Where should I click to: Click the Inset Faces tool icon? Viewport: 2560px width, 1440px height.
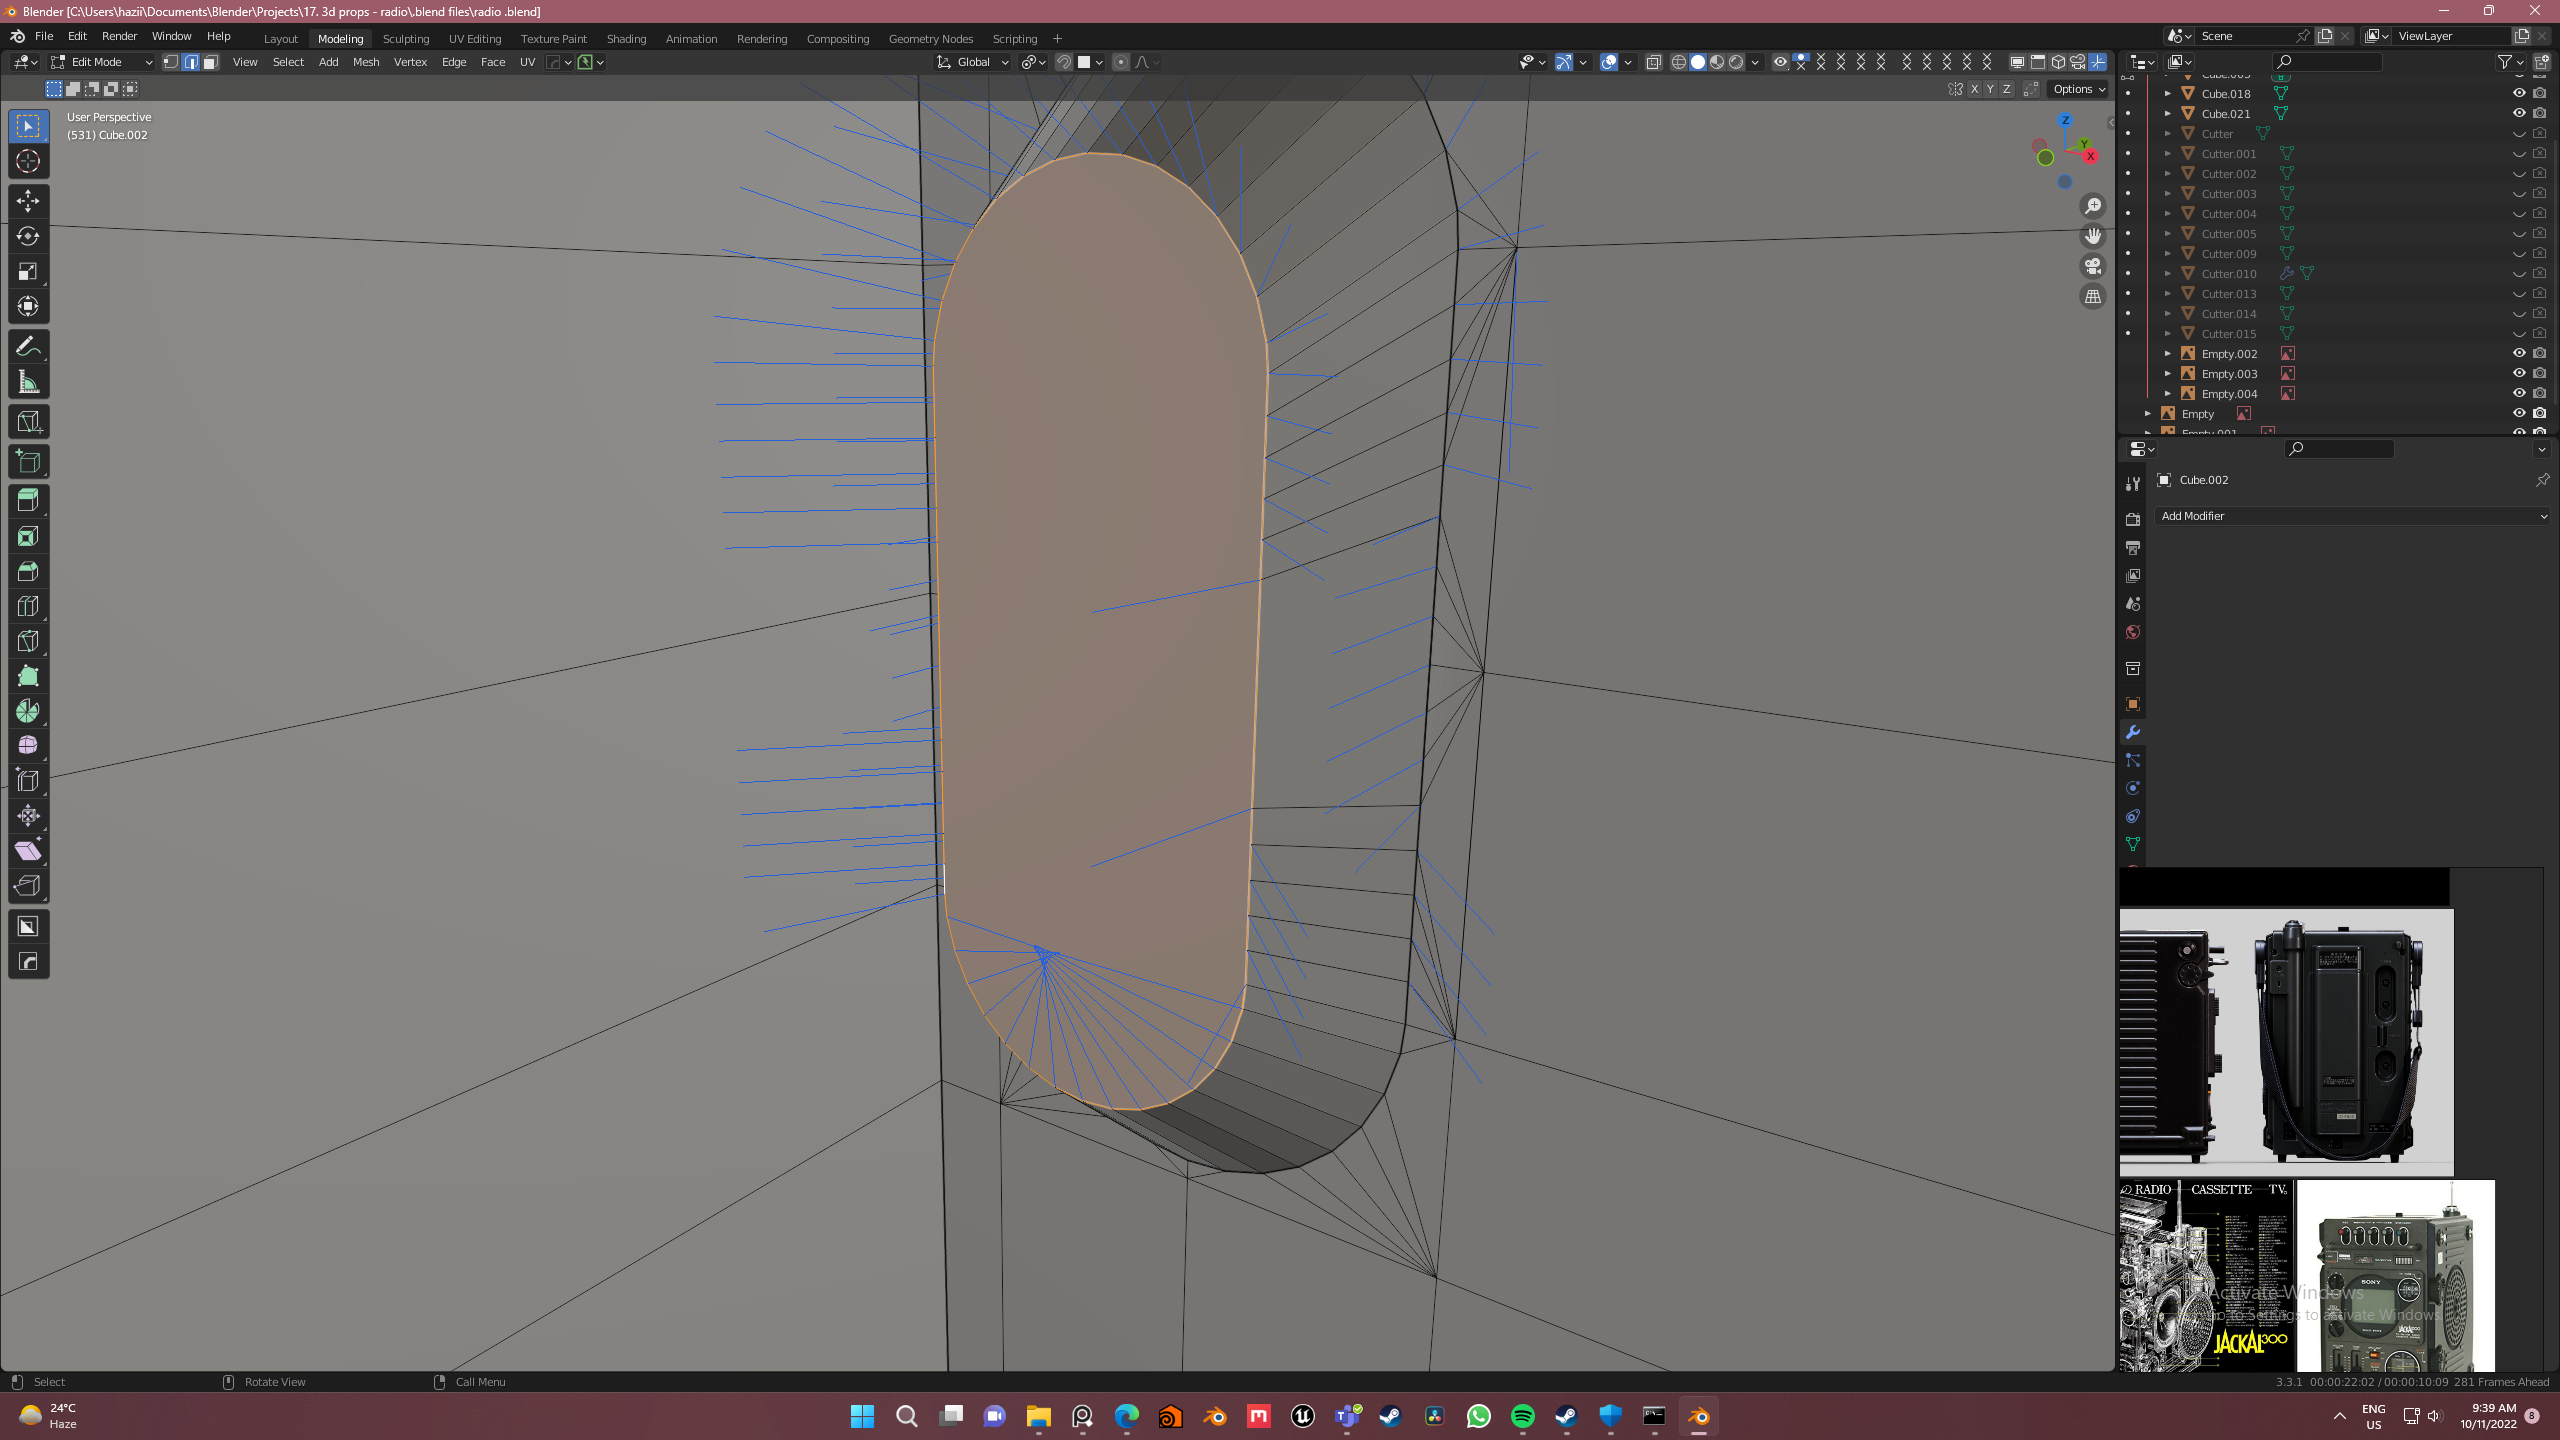[28, 535]
